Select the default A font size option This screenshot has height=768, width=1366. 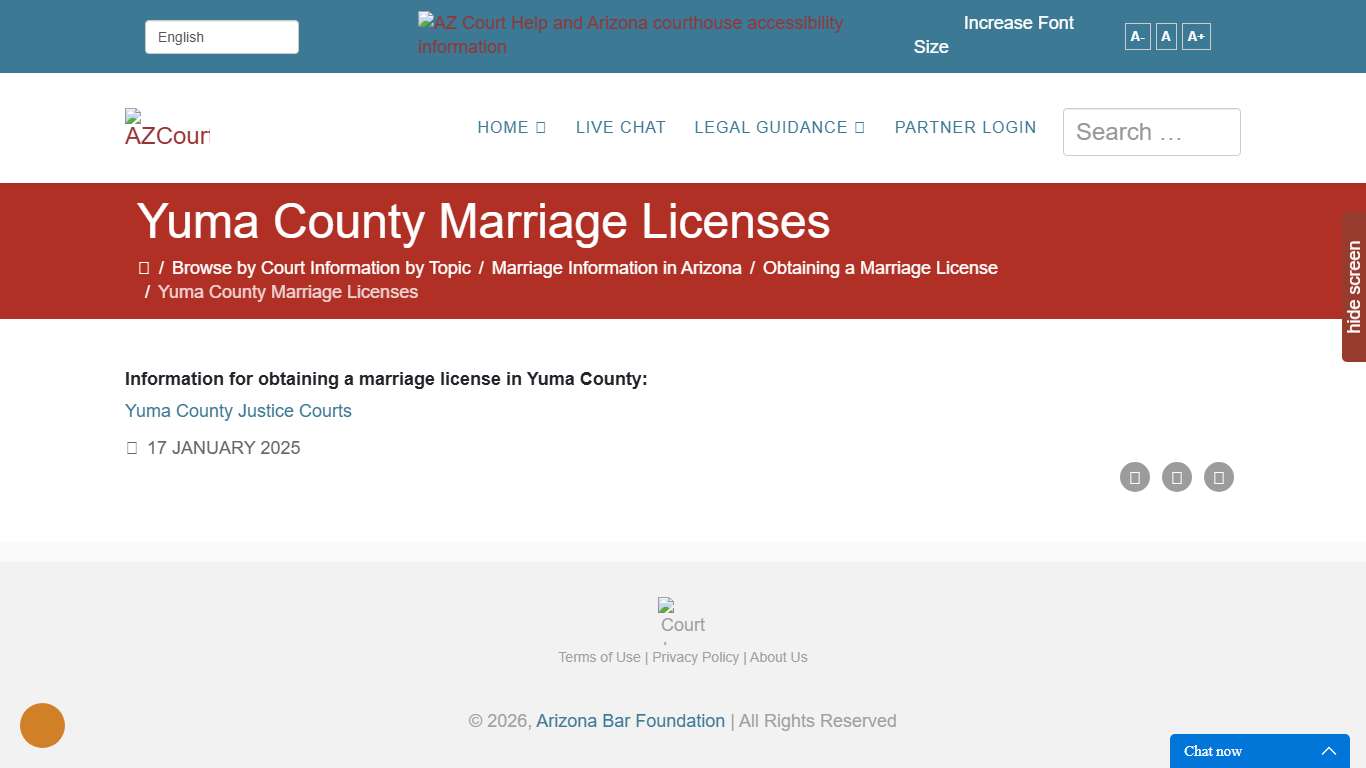tap(1165, 36)
